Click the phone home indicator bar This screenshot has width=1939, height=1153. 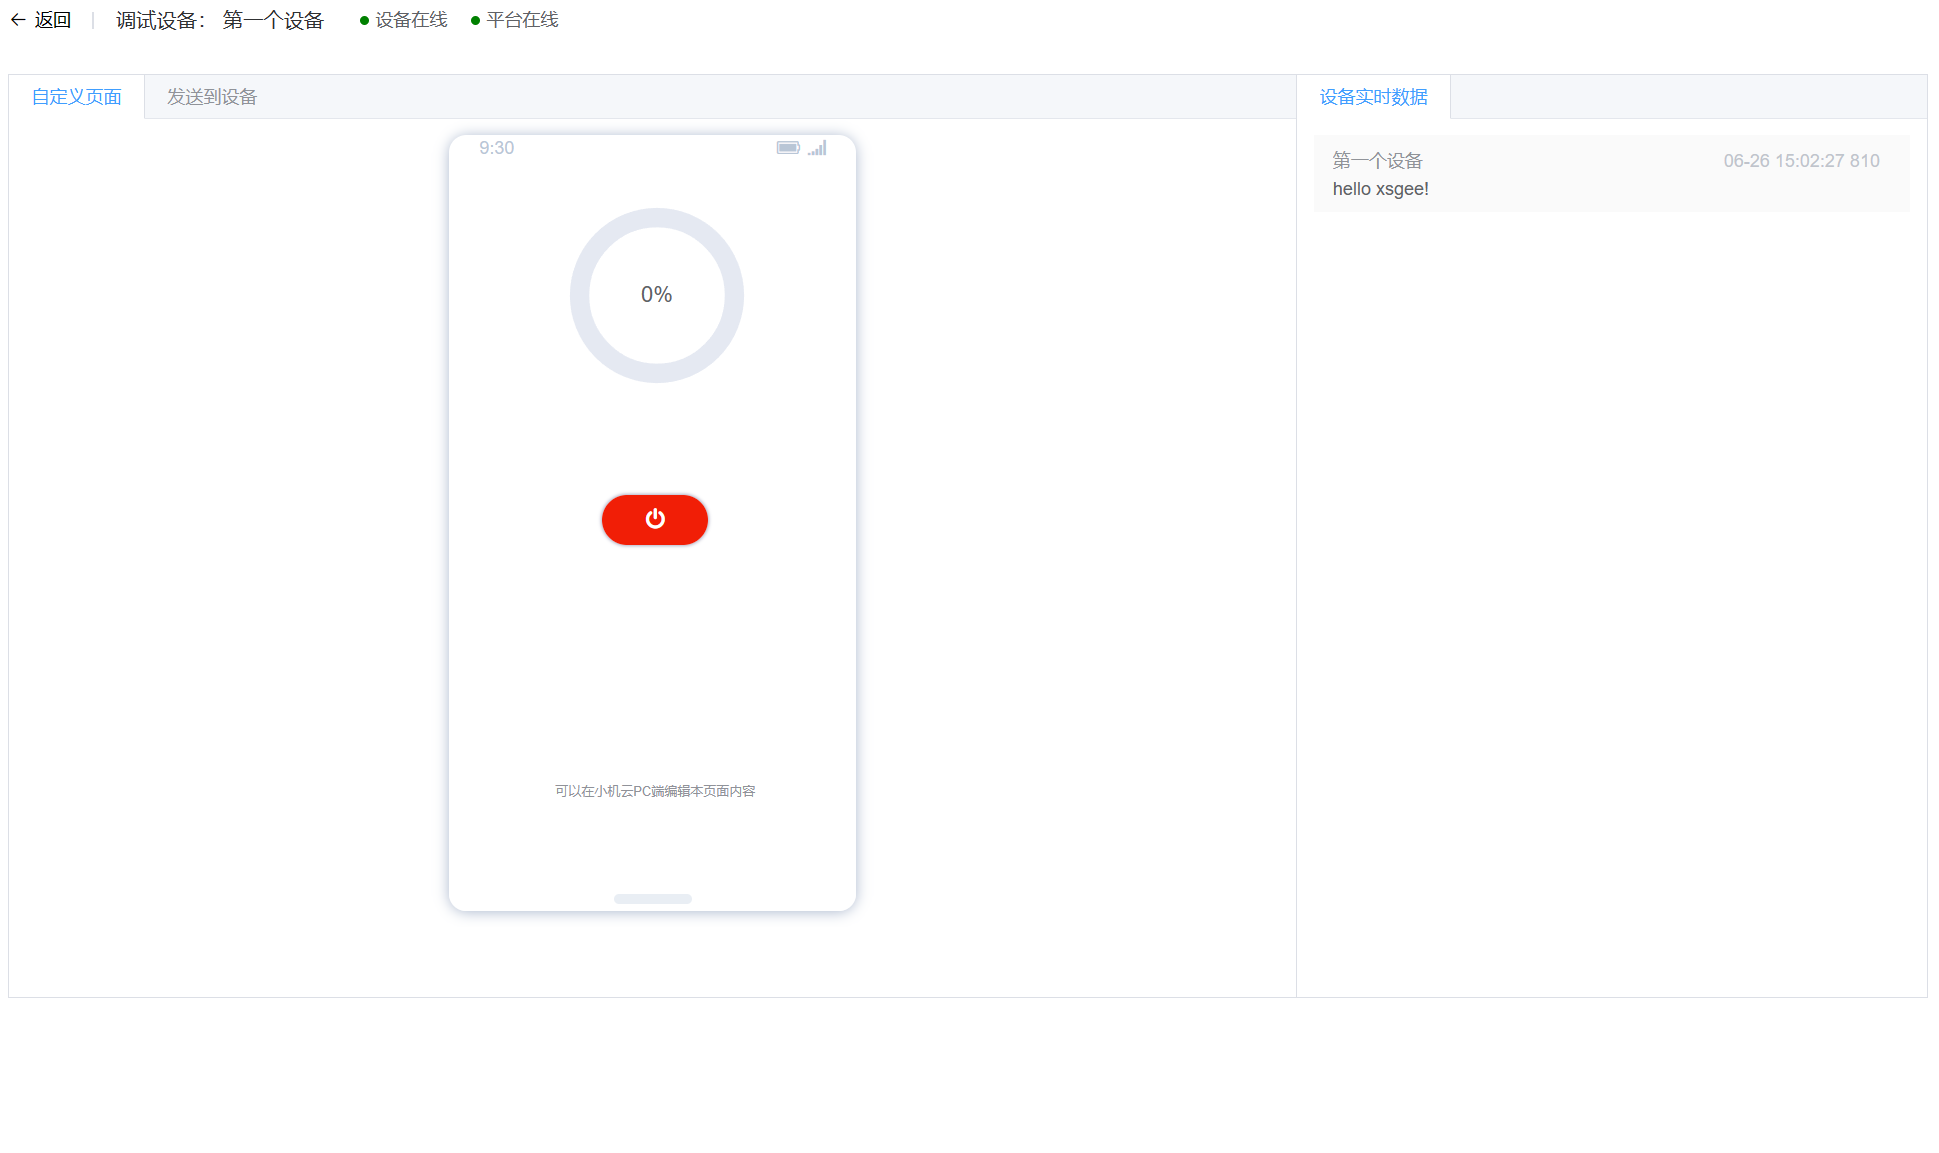(x=653, y=899)
